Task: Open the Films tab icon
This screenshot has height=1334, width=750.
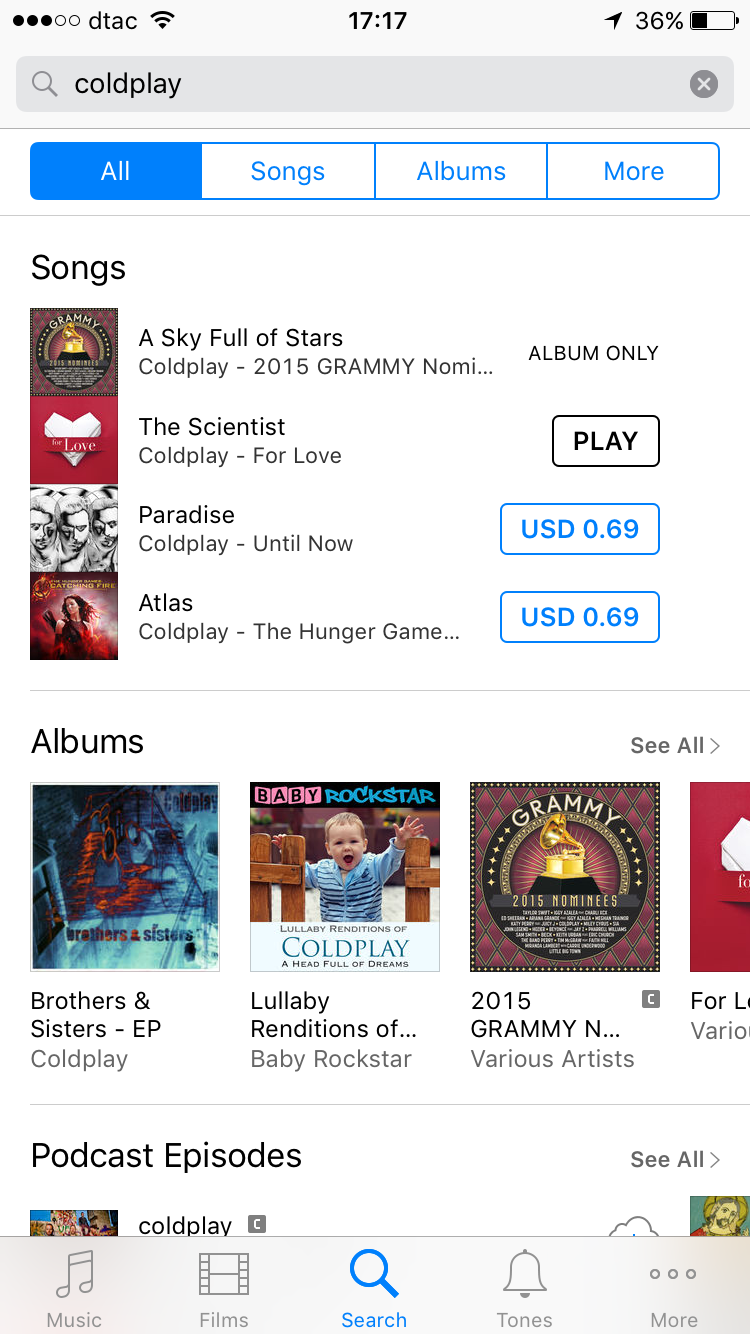Action: coord(224,1274)
